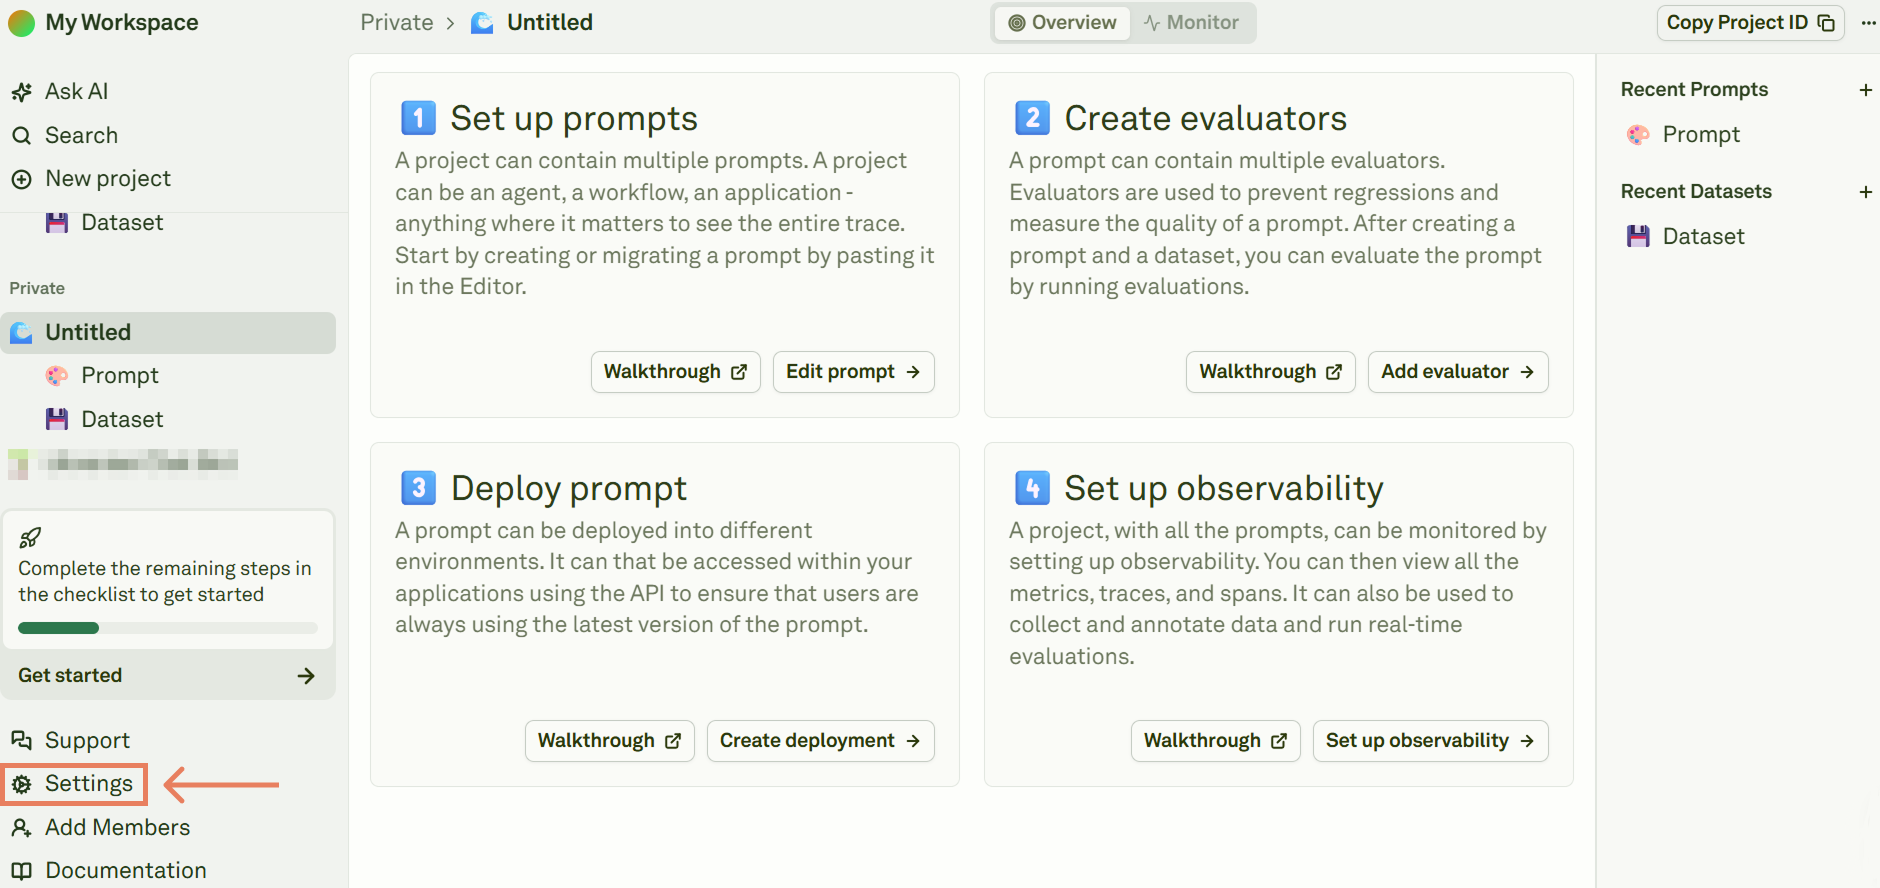Click the Documentation book icon

pyautogui.click(x=21, y=871)
